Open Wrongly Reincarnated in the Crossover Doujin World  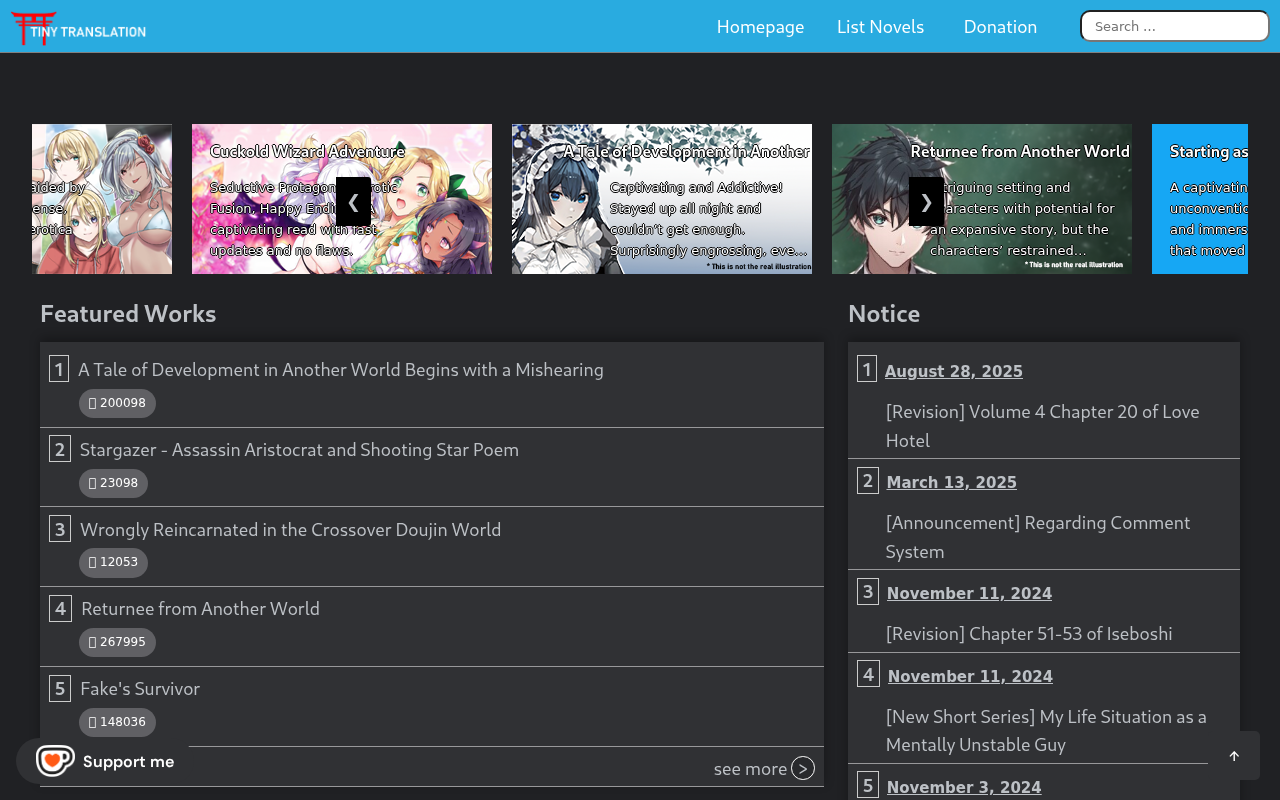(x=290, y=530)
